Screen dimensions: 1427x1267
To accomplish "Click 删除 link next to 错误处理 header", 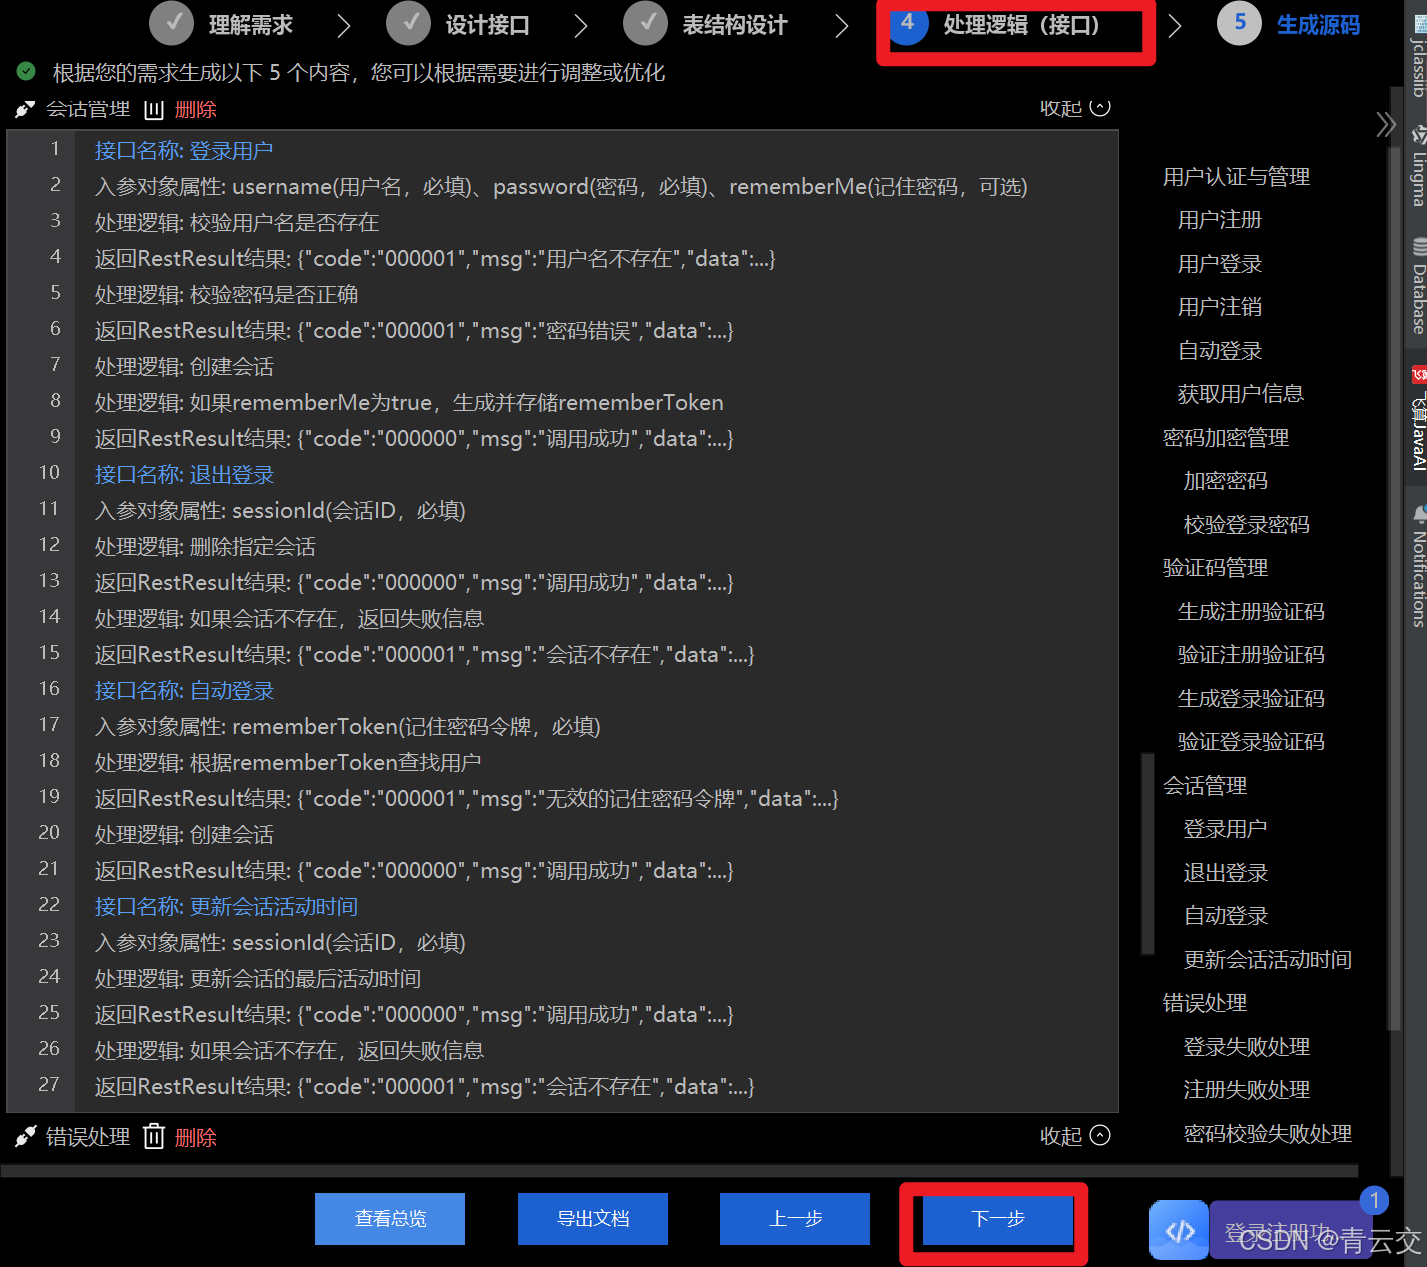I will (196, 1137).
